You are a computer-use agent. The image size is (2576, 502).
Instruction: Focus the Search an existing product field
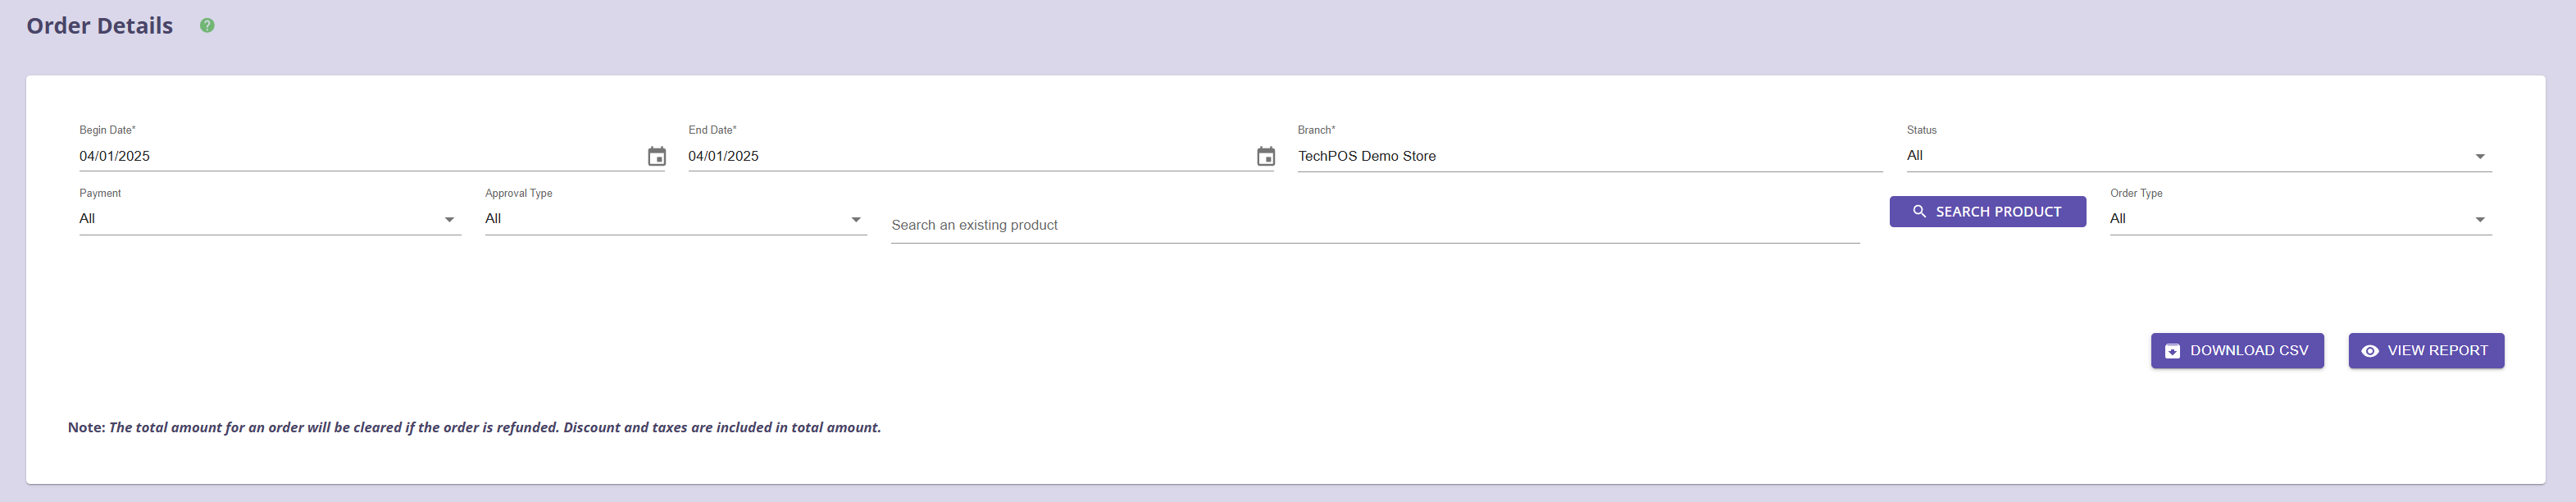1375,225
